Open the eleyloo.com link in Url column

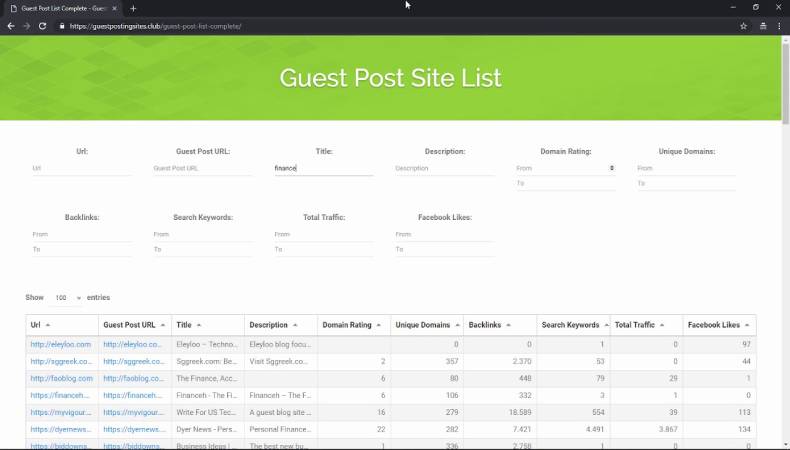(x=61, y=344)
